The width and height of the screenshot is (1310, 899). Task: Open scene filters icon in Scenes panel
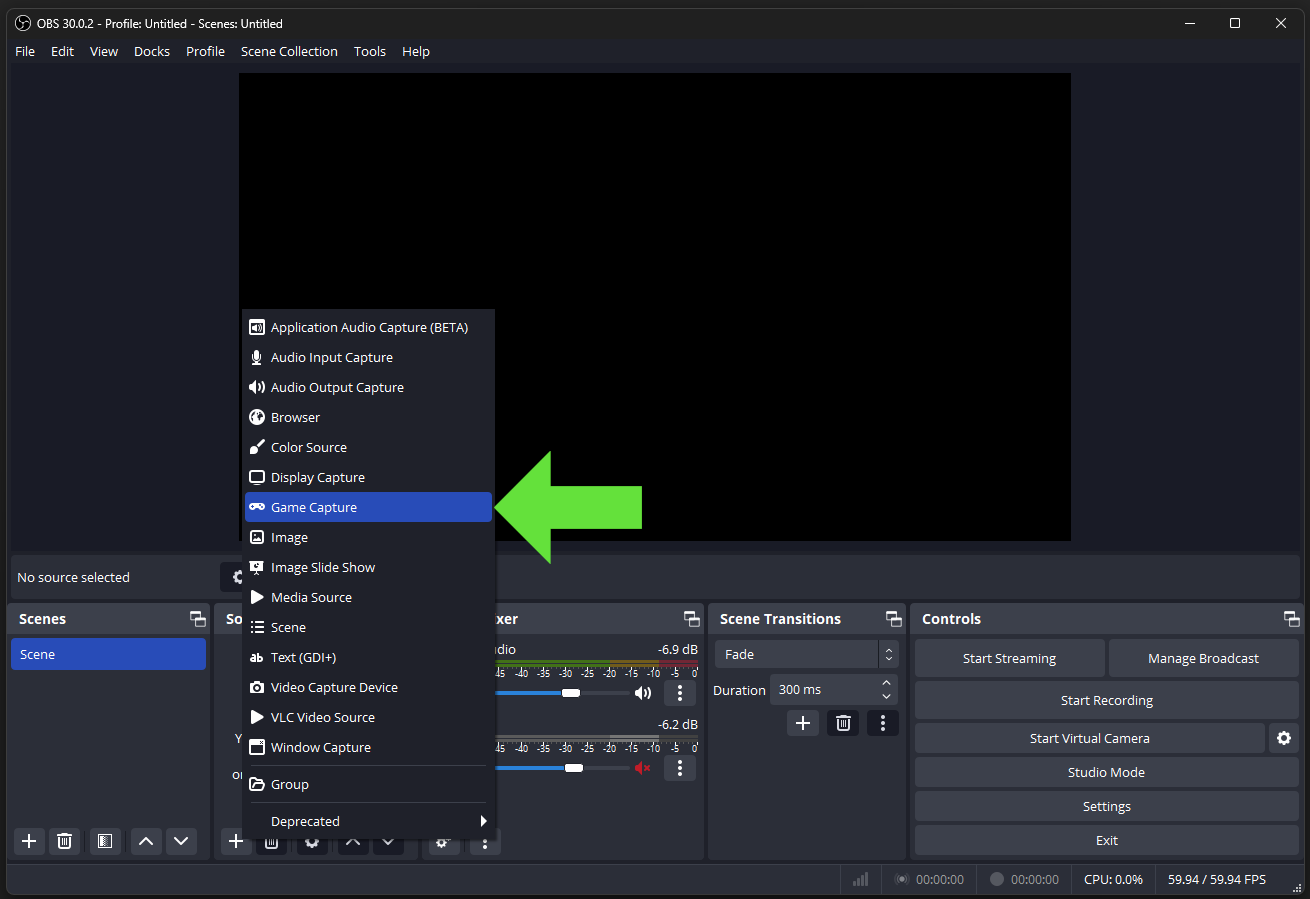(x=105, y=841)
